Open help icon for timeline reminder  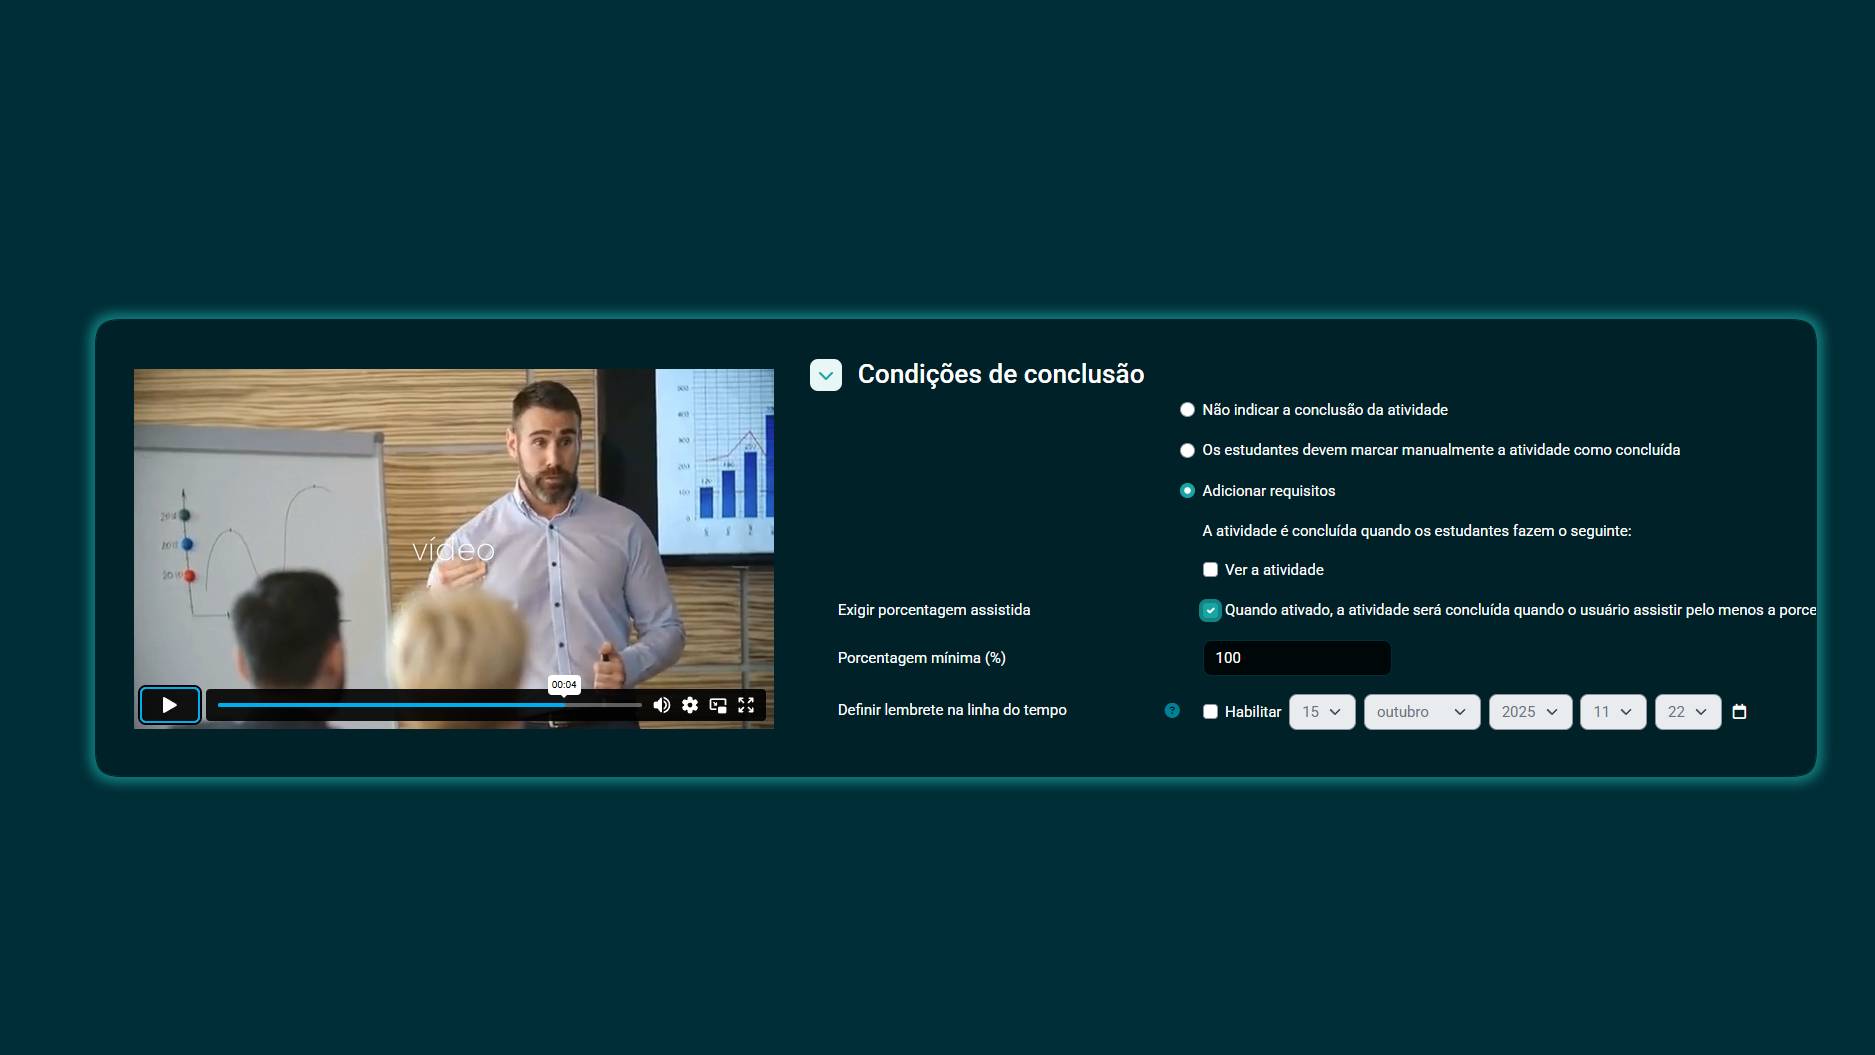(1172, 711)
